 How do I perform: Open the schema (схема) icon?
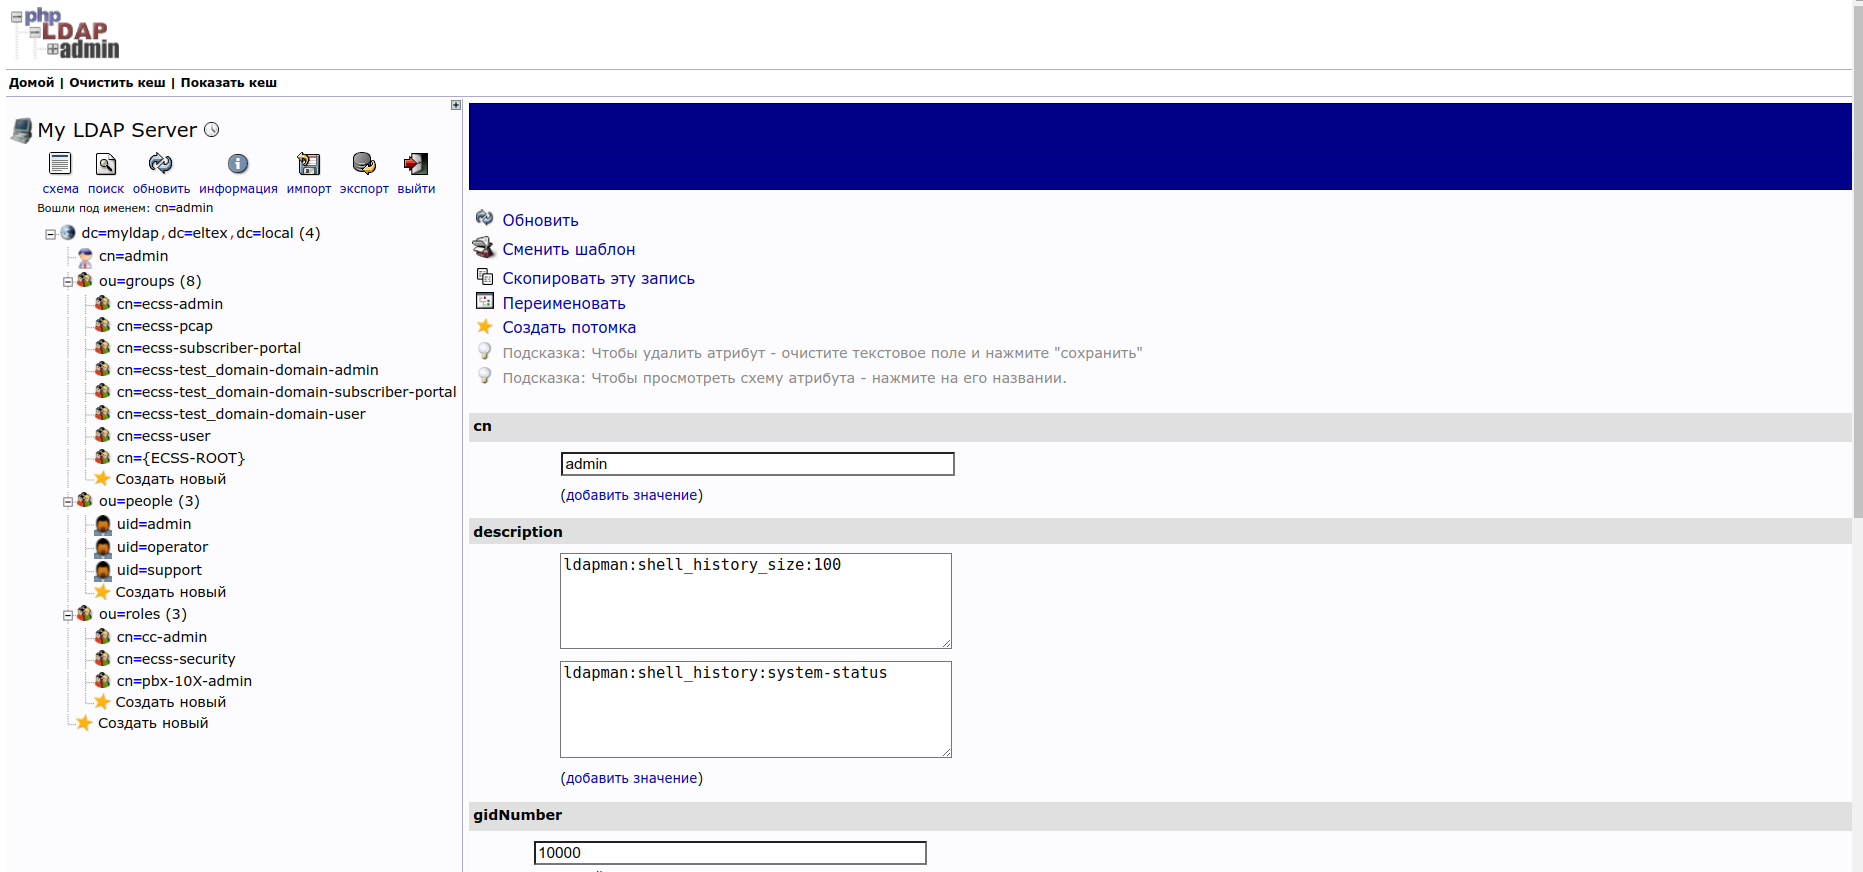click(x=60, y=163)
